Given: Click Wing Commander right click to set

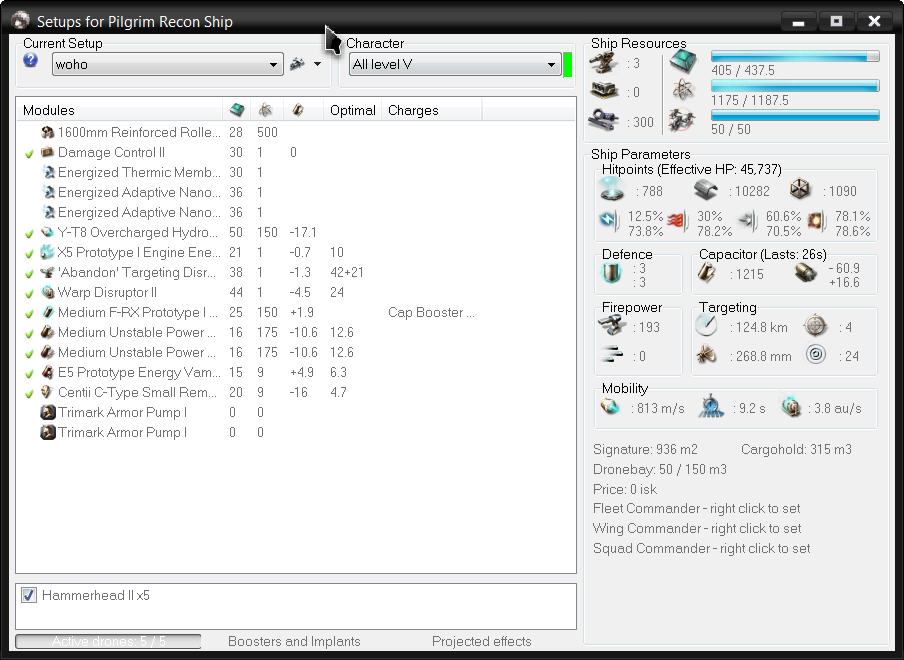Looking at the screenshot, I should [697, 528].
